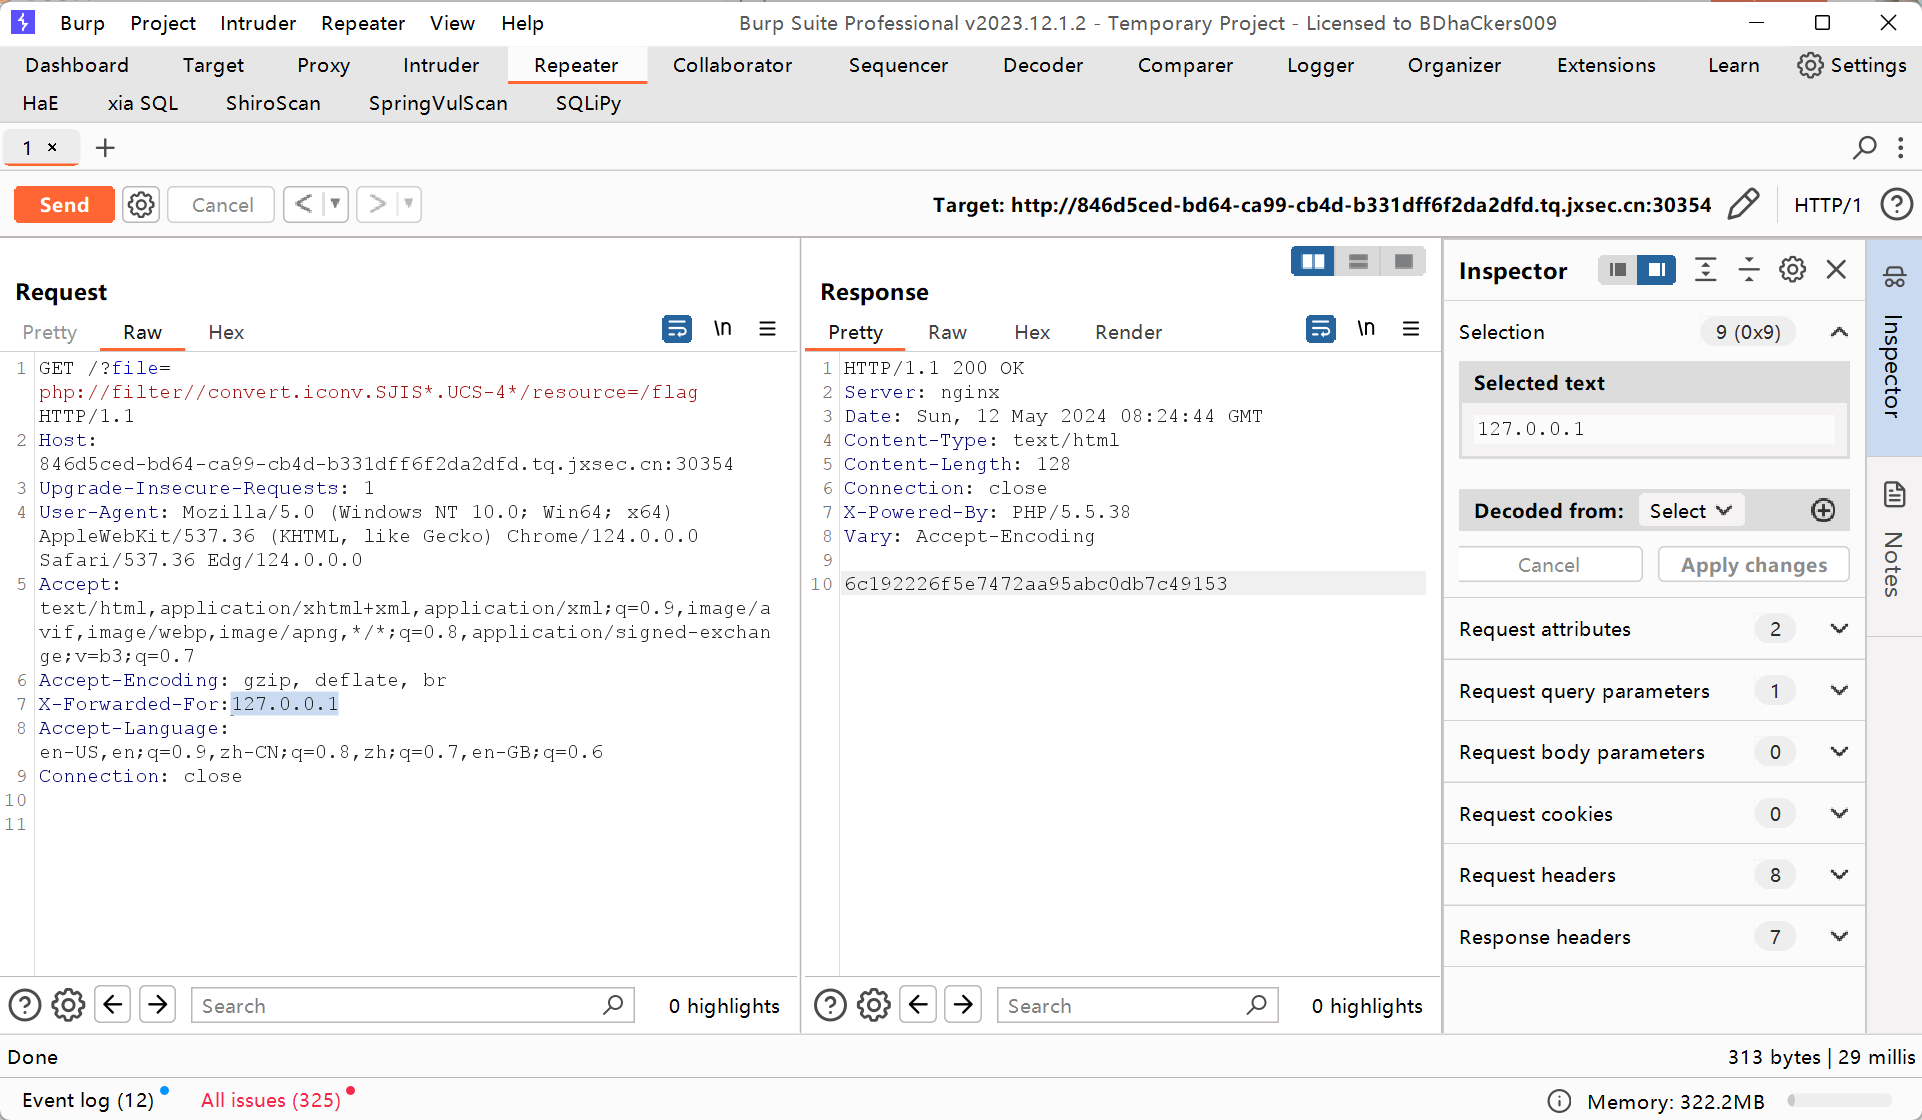The height and width of the screenshot is (1120, 1922).
Task: Open All issues (325) link
Action: click(x=271, y=1100)
